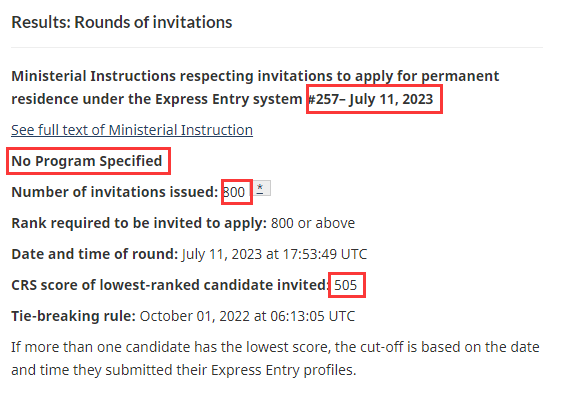Click the Date and time of round label
569x402 pixels.
95,254
